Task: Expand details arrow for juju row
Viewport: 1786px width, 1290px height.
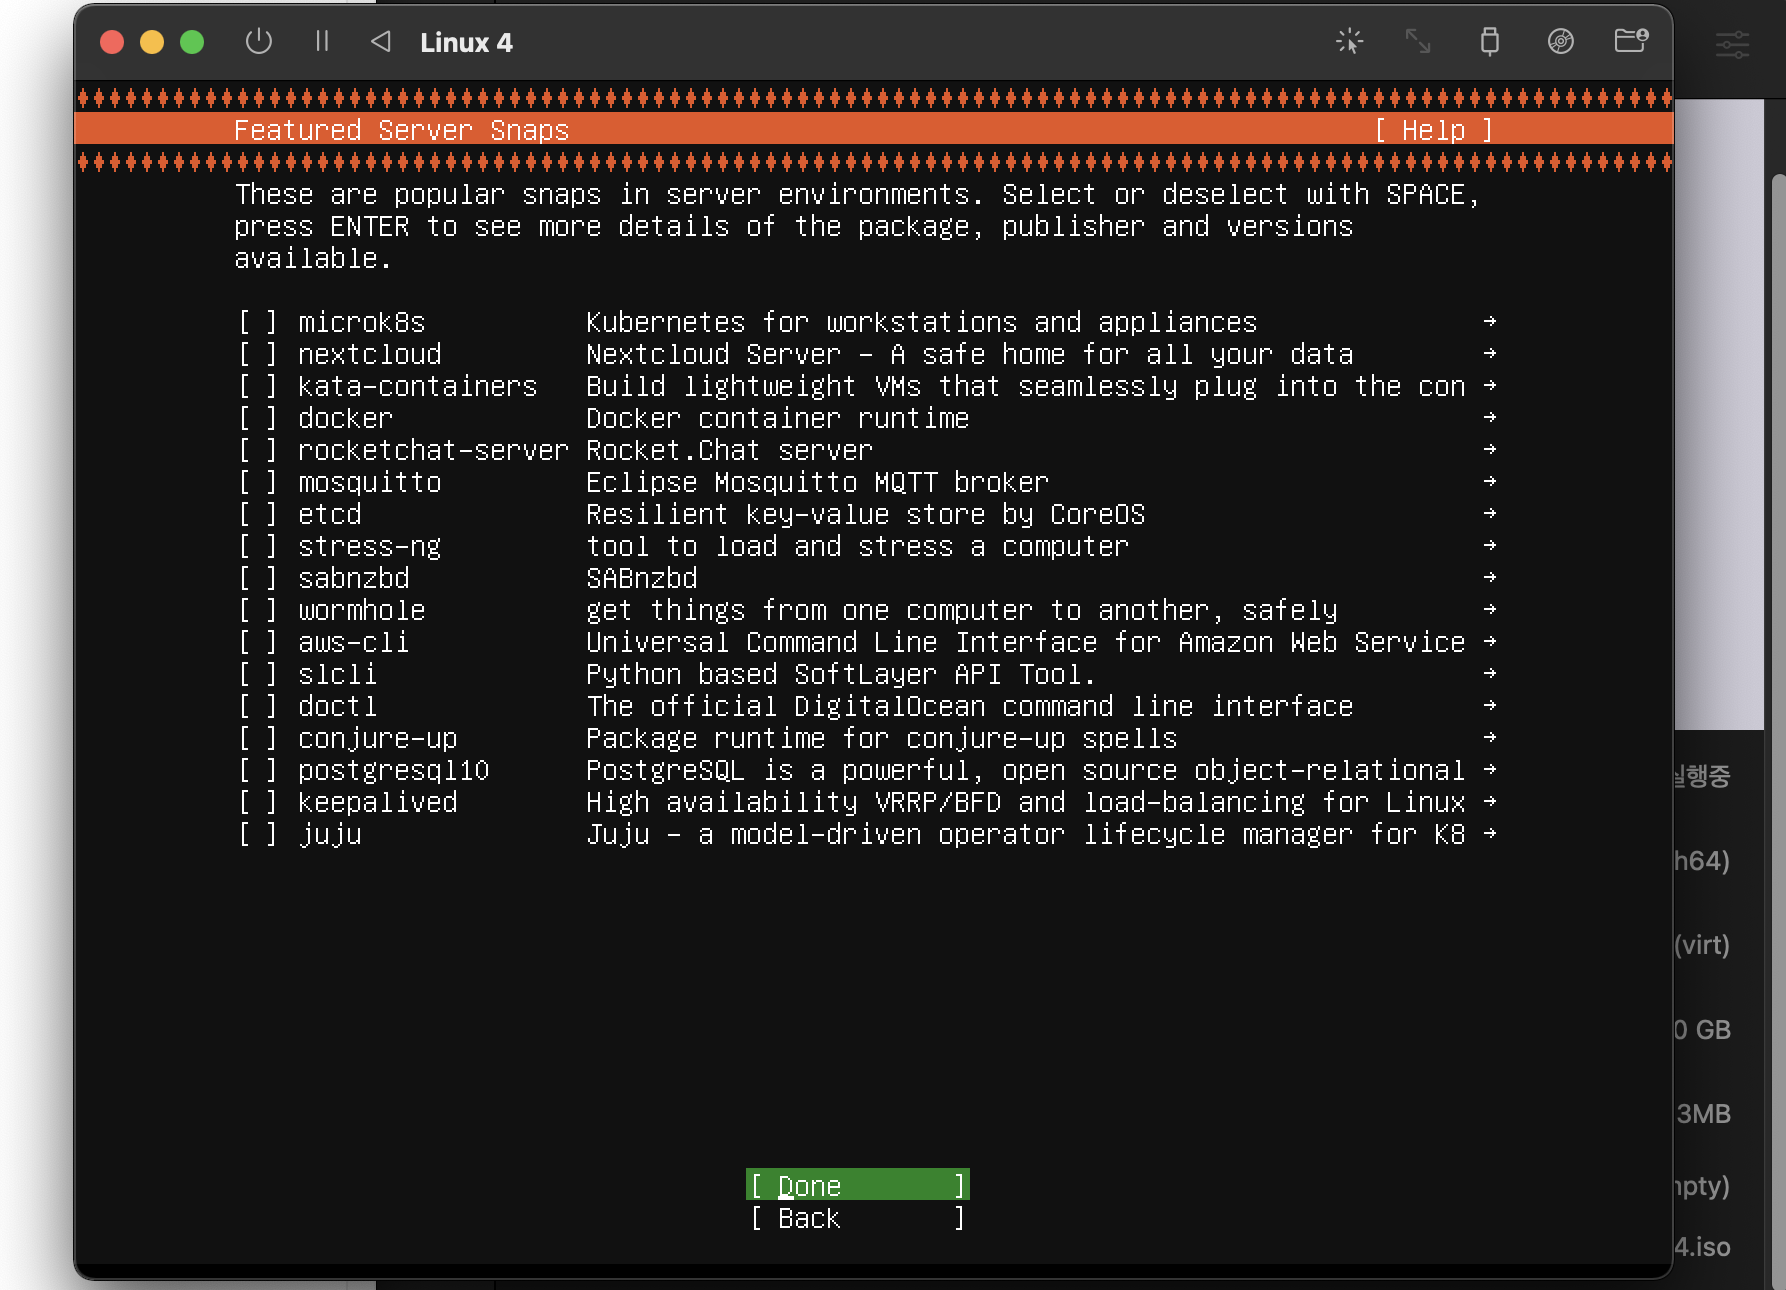Action: coord(1490,833)
